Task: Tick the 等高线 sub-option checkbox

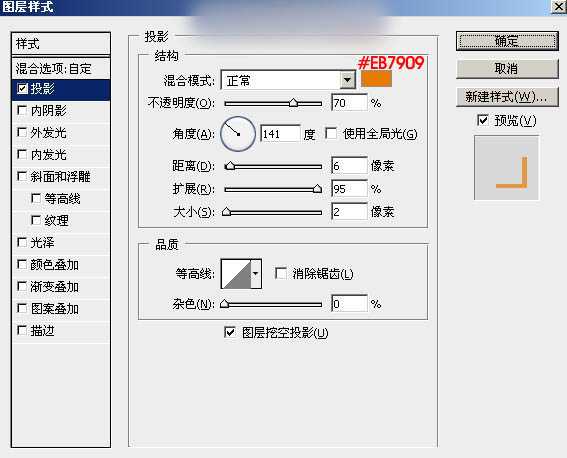Action: pyautogui.click(x=36, y=198)
